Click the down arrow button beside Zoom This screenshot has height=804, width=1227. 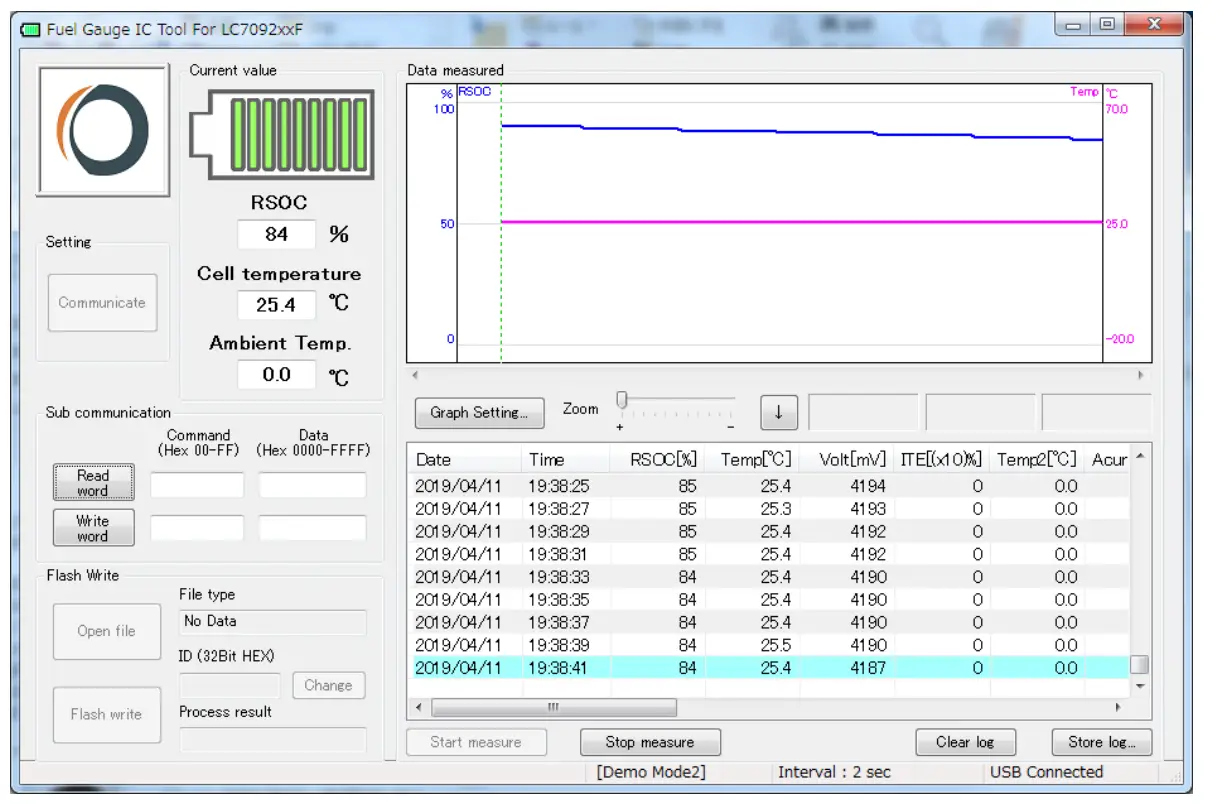tap(779, 411)
